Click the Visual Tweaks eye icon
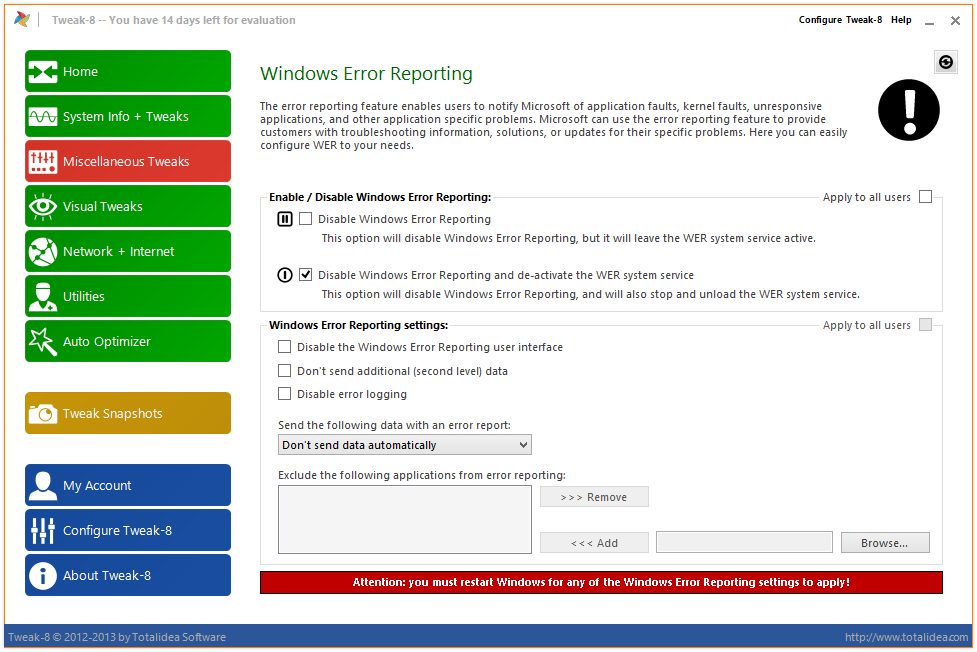The image size is (977, 652). click(x=43, y=206)
